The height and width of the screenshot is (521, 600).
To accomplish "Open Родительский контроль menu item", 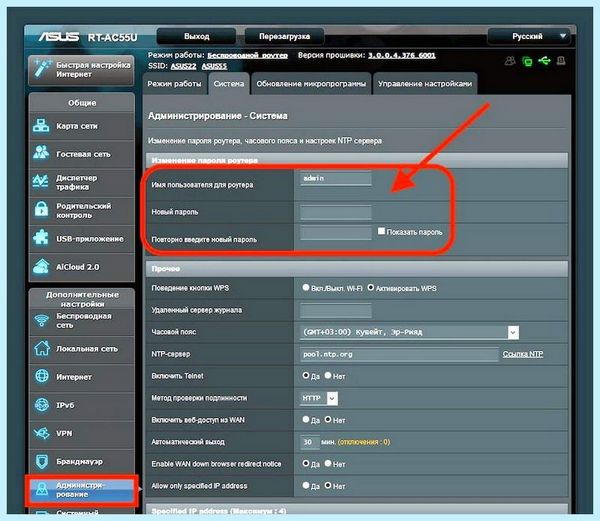I will click(x=82, y=210).
